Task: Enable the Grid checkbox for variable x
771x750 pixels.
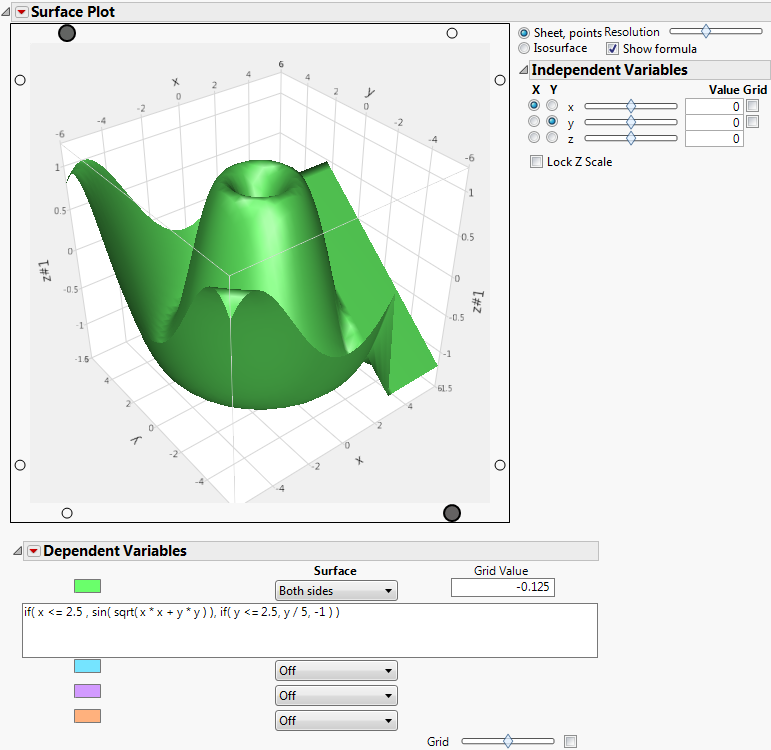Action: pyautogui.click(x=752, y=106)
